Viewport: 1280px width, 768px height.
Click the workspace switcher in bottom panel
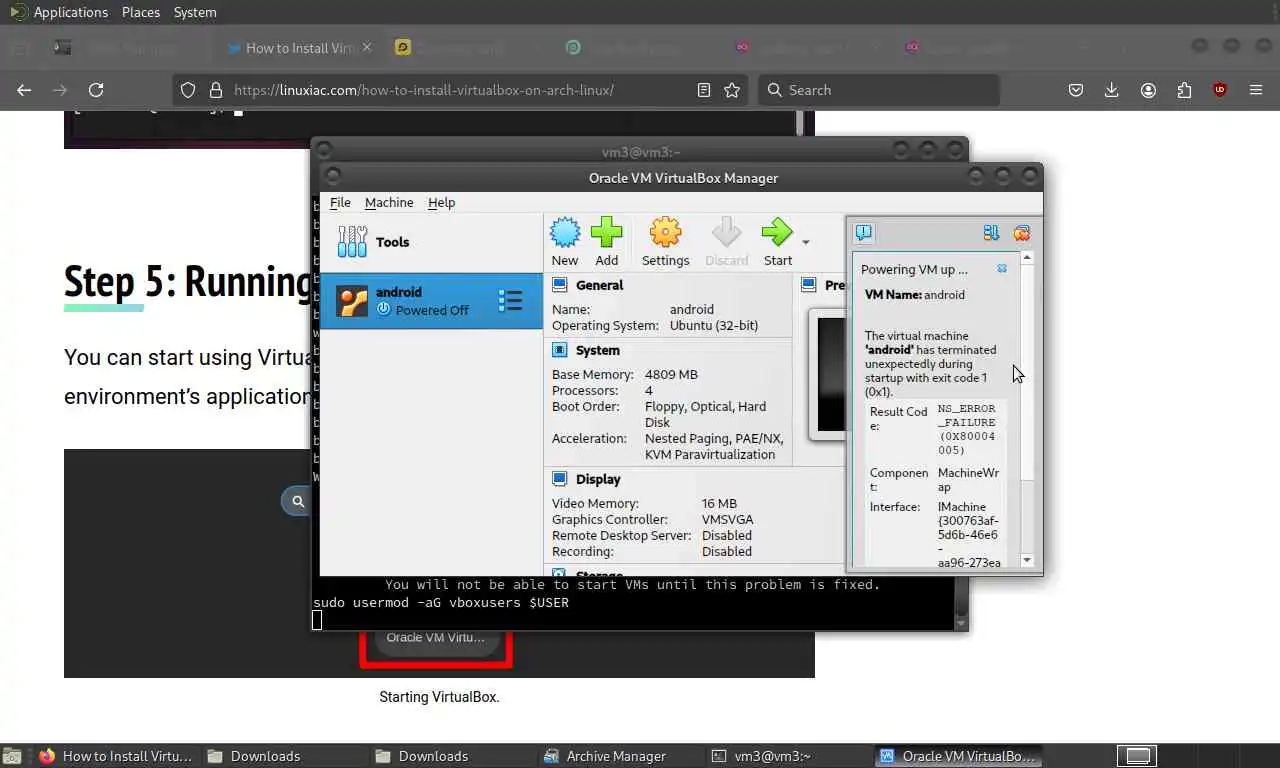[1136, 756]
